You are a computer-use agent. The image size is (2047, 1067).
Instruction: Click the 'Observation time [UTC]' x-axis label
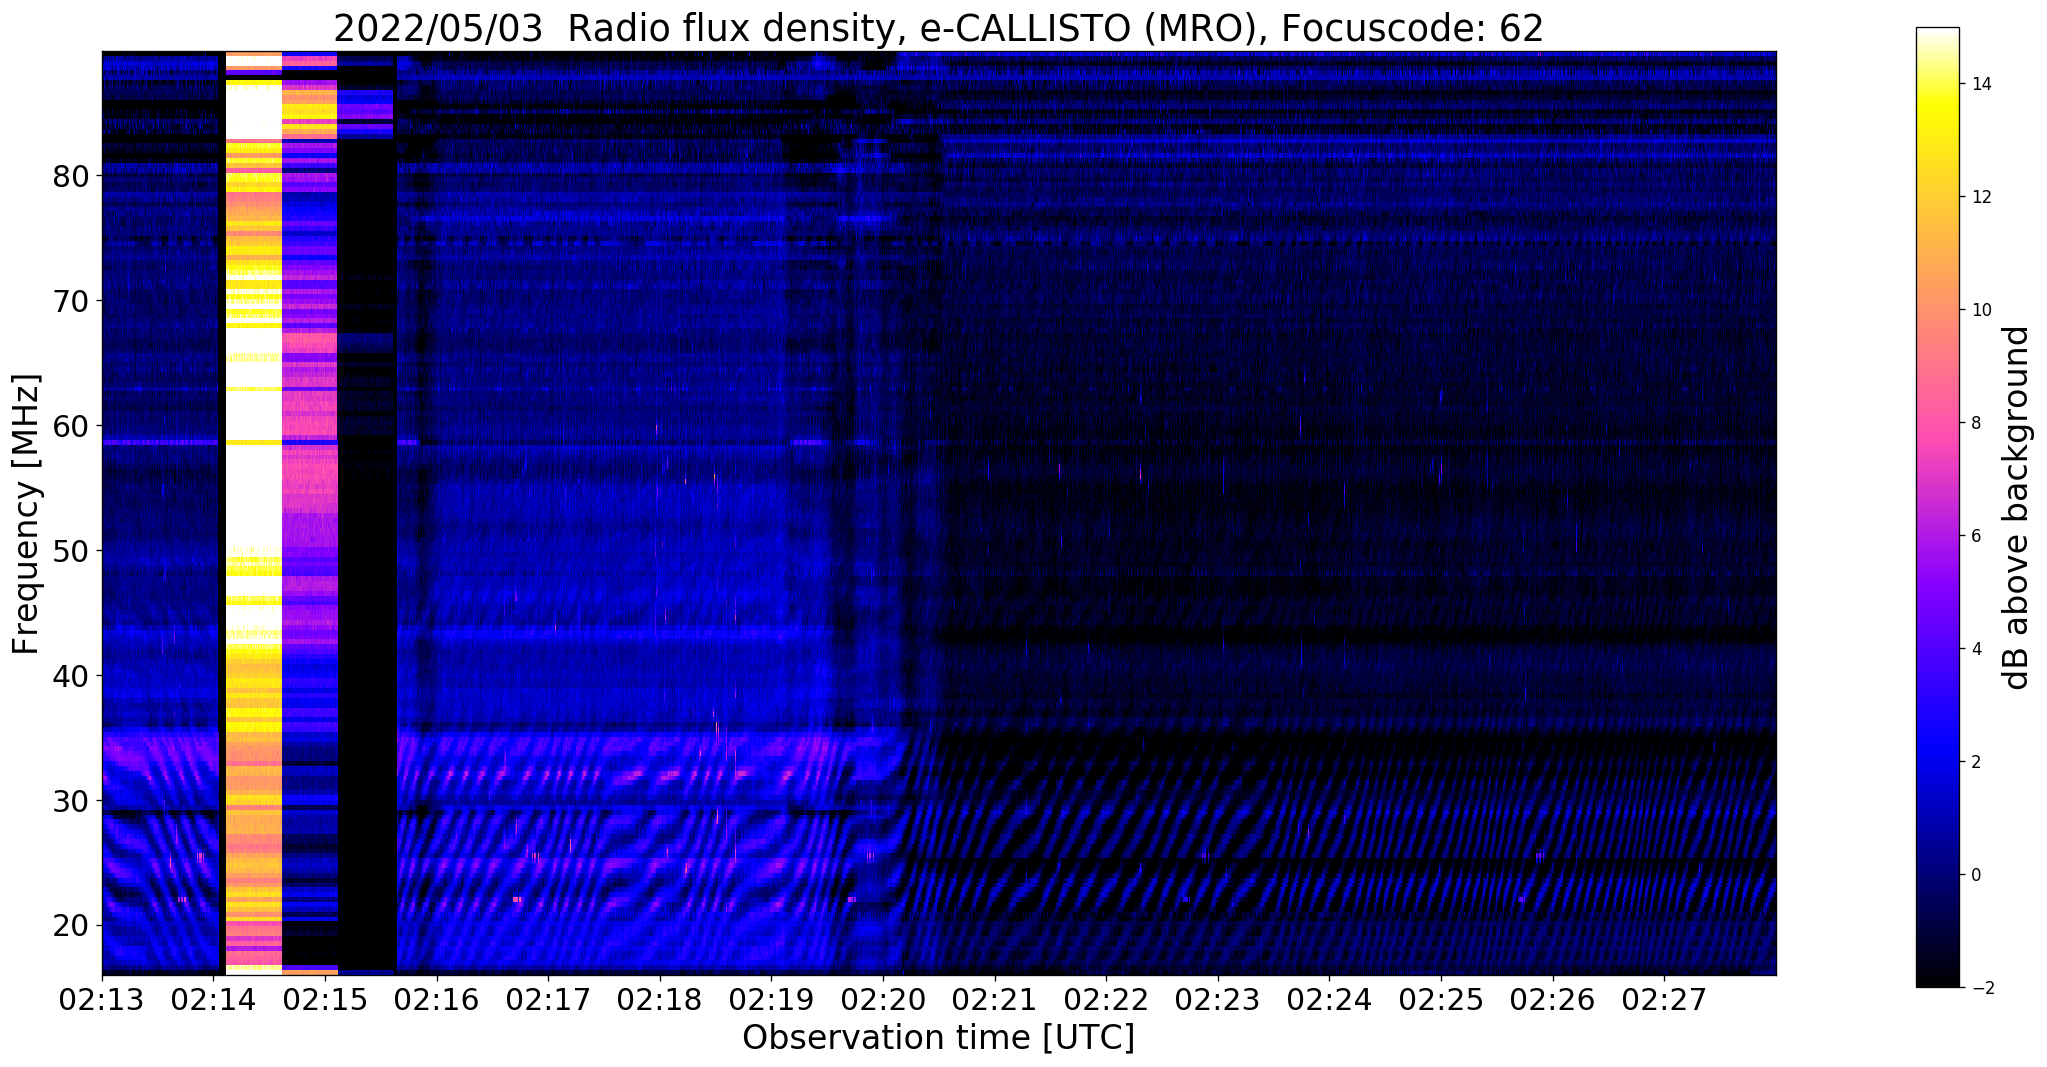[x=938, y=1038]
